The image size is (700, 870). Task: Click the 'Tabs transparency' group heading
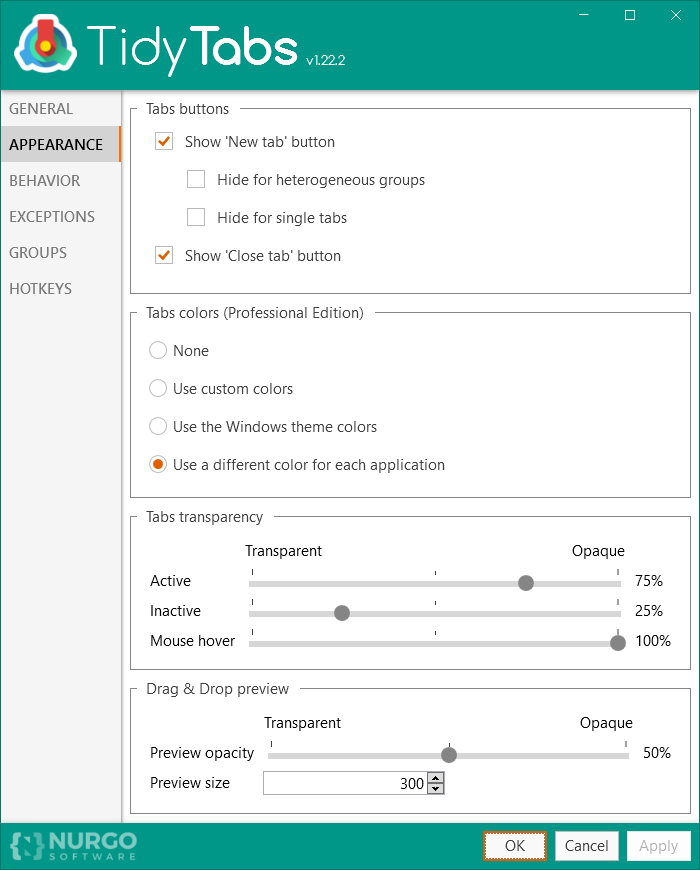[x=204, y=517]
